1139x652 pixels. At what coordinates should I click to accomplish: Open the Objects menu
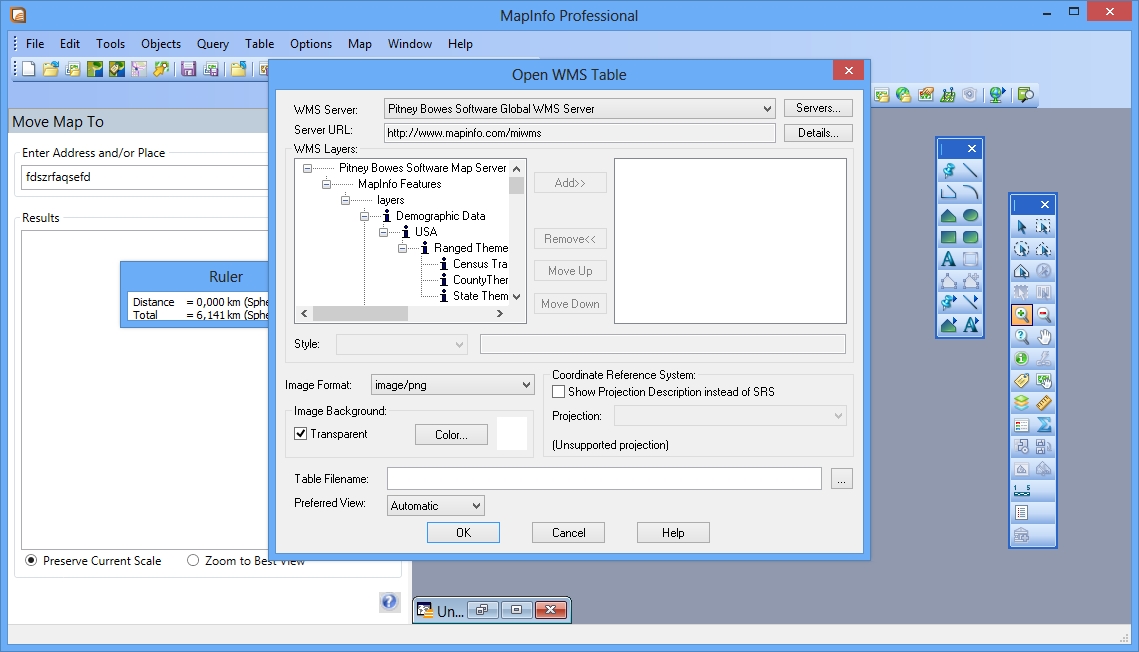point(161,44)
